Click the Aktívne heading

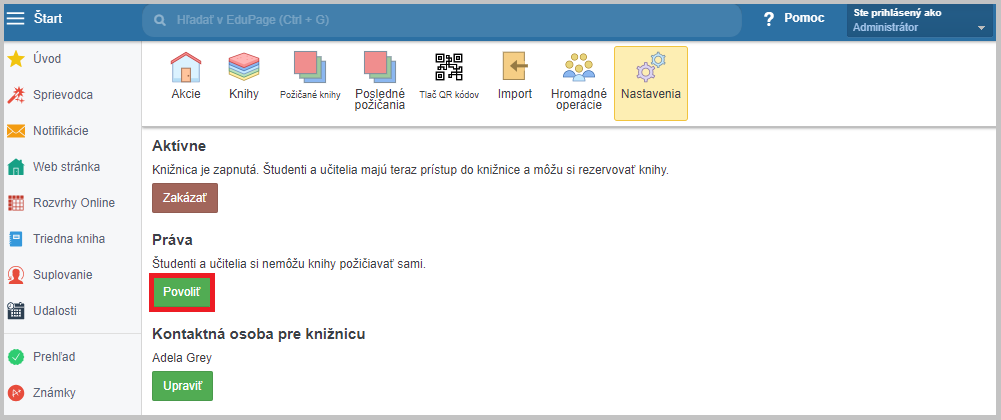179,146
